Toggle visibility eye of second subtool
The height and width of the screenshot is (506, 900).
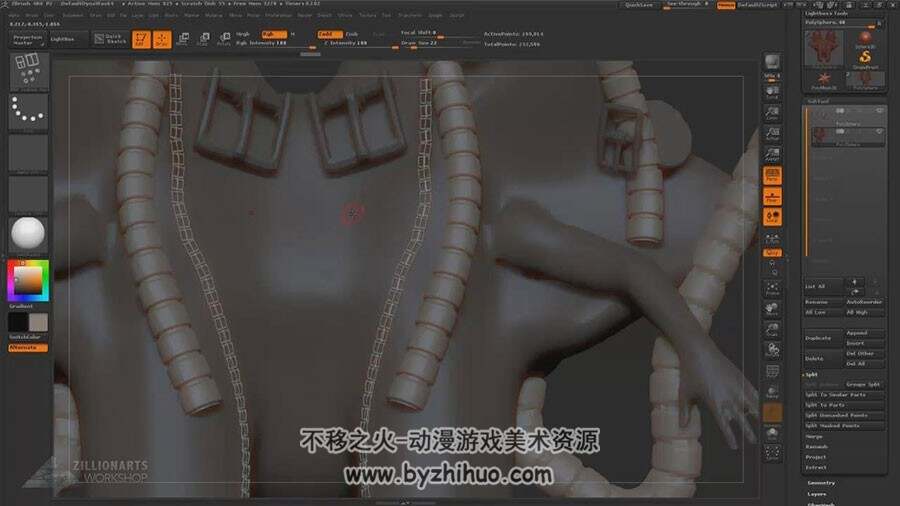[879, 131]
